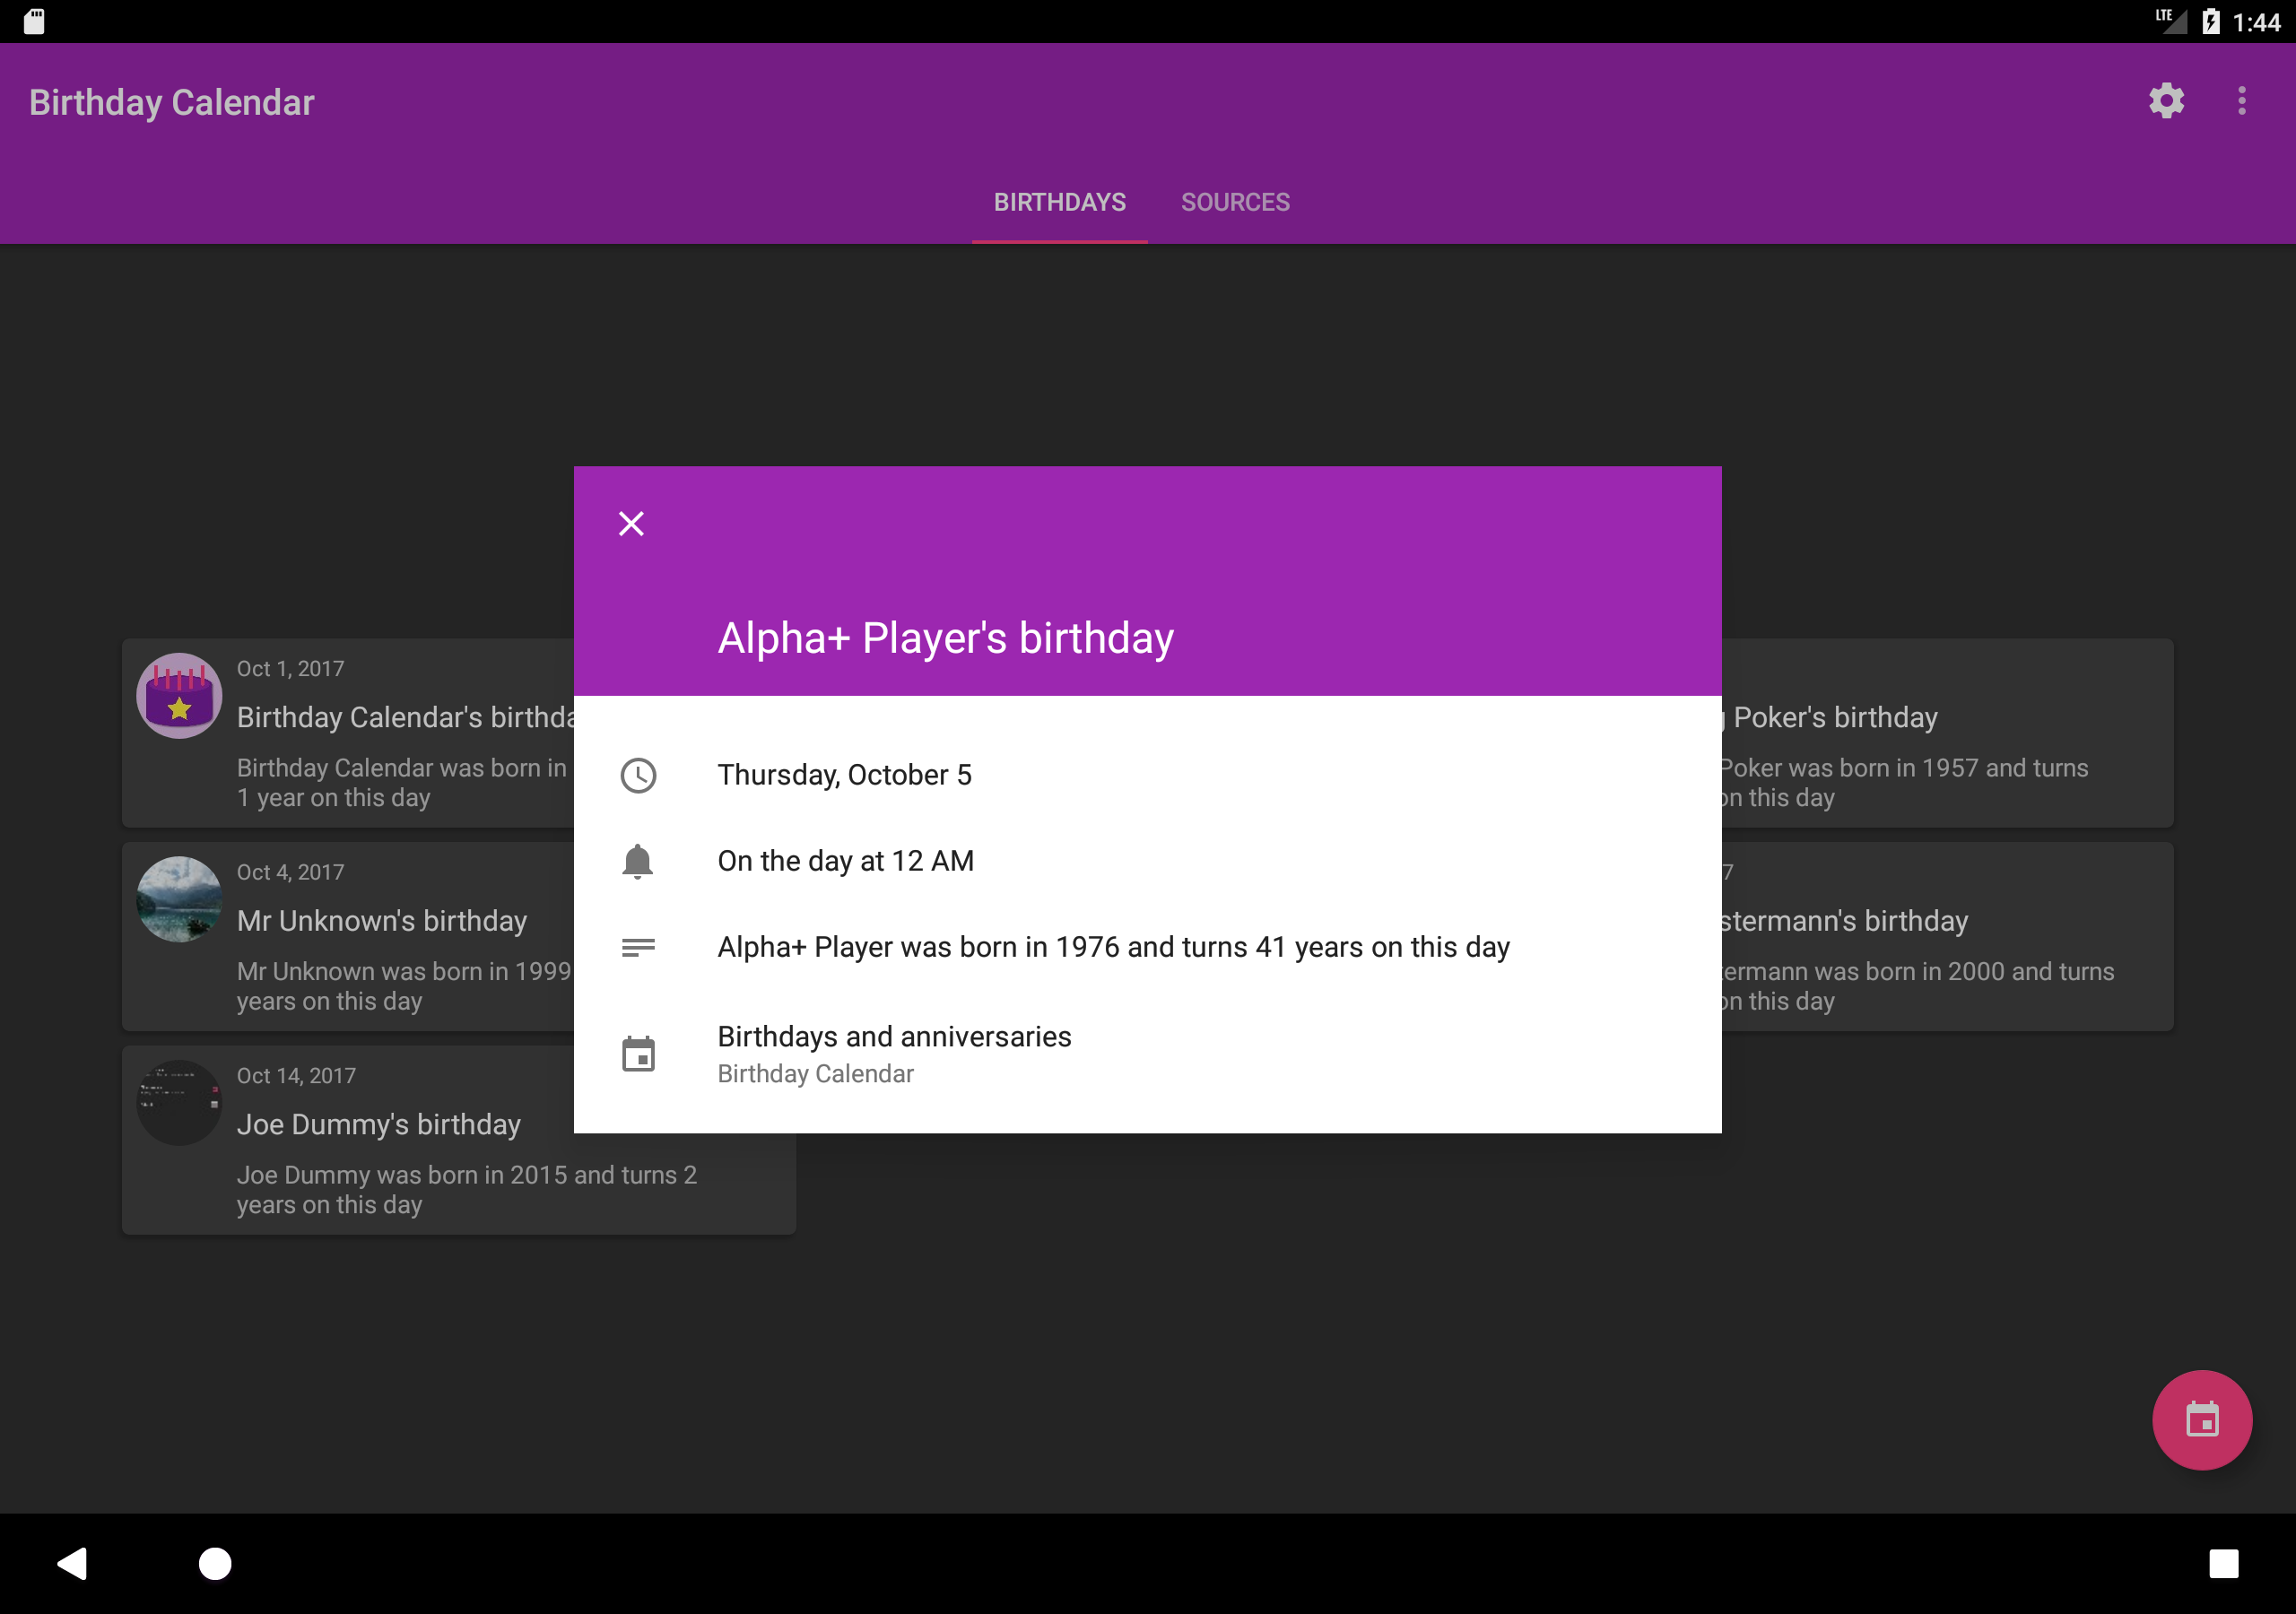Tap the Birthdays and anniversaries calendar entry
The height and width of the screenshot is (1614, 2296).
pyautogui.click(x=894, y=1054)
